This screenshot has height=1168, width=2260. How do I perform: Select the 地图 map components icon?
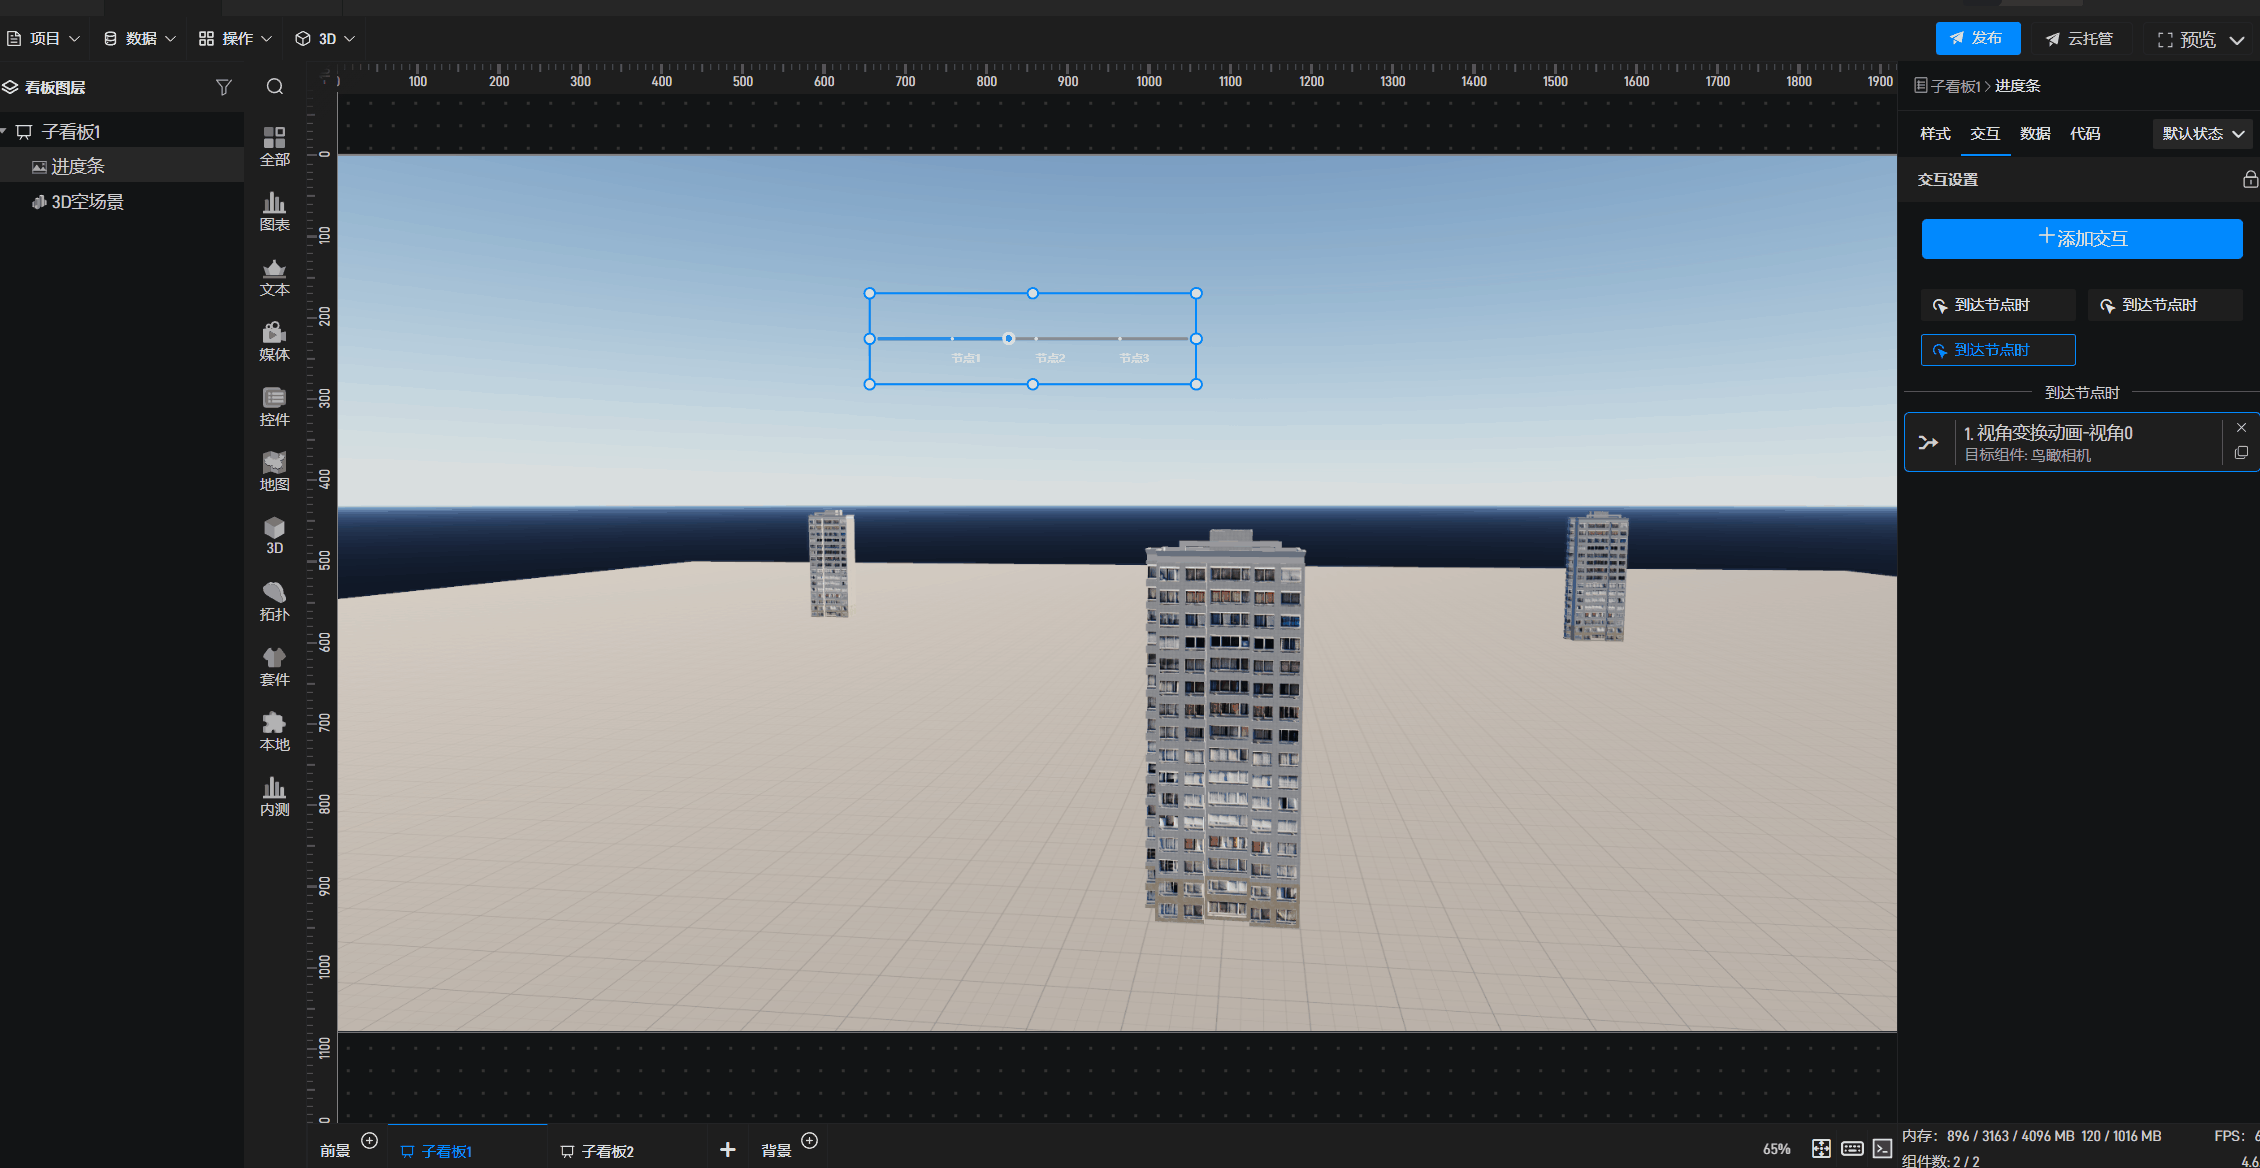[274, 471]
